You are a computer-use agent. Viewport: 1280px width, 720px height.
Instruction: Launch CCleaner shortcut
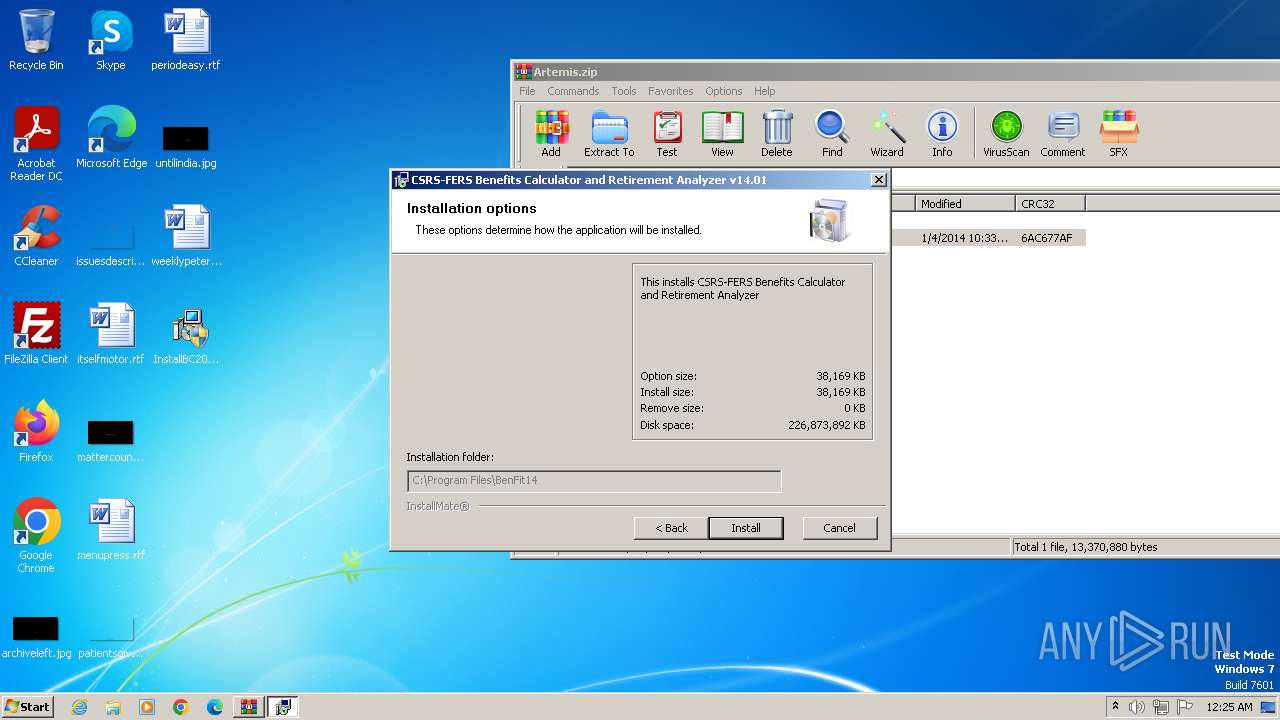36,236
